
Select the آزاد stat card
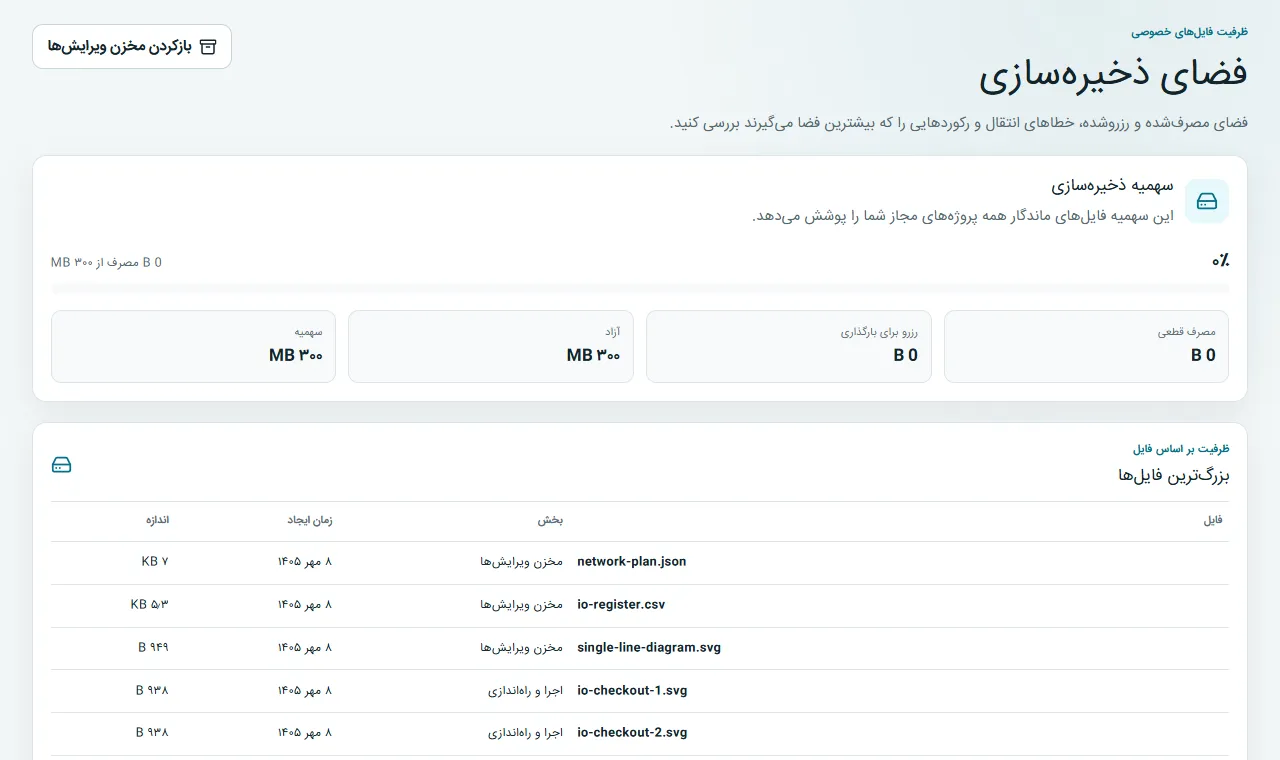pos(491,346)
